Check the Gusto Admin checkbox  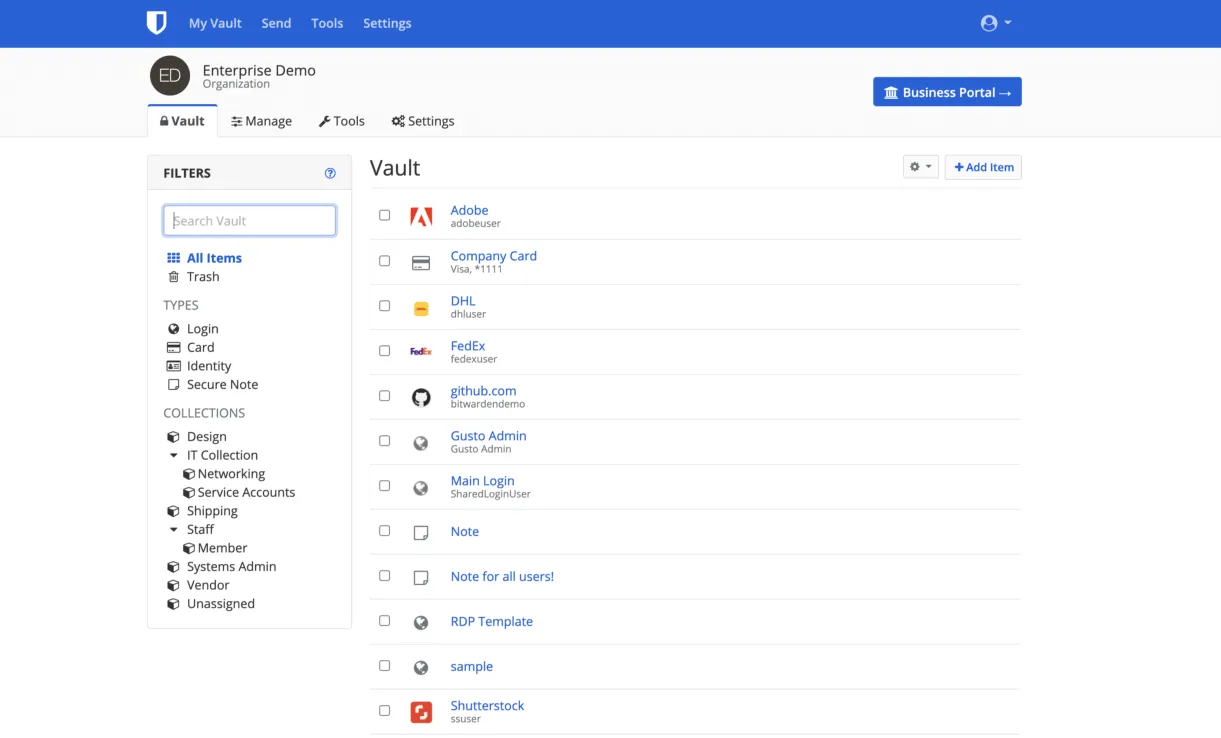[x=384, y=441]
